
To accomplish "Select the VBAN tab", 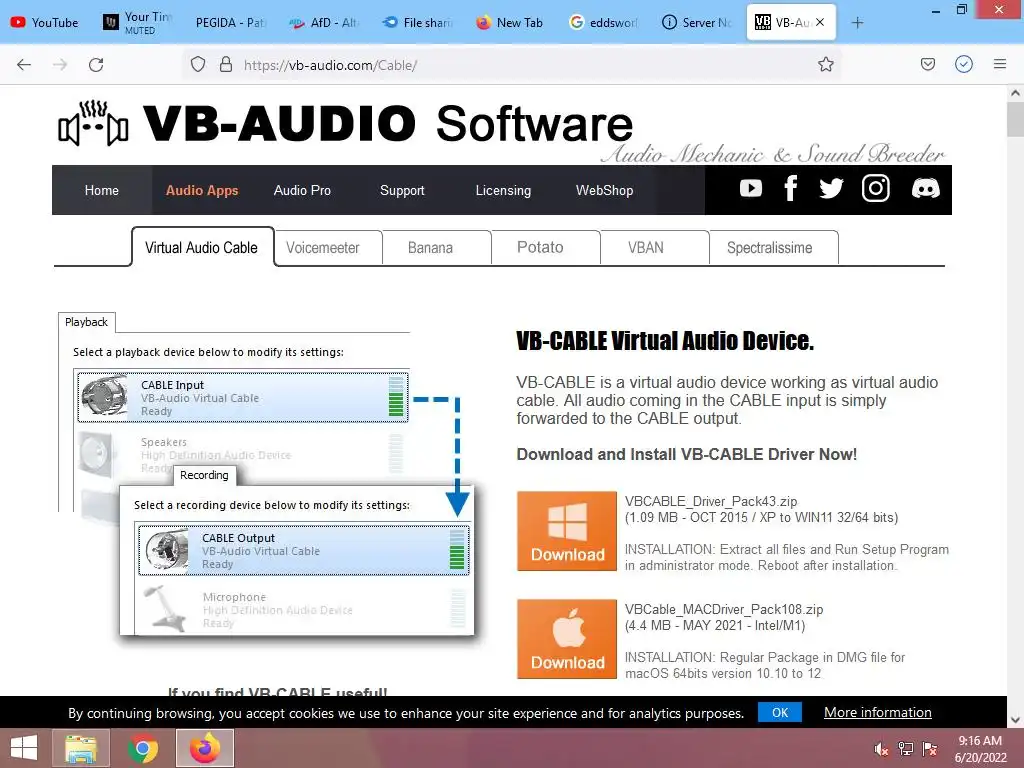I will tap(655, 248).
